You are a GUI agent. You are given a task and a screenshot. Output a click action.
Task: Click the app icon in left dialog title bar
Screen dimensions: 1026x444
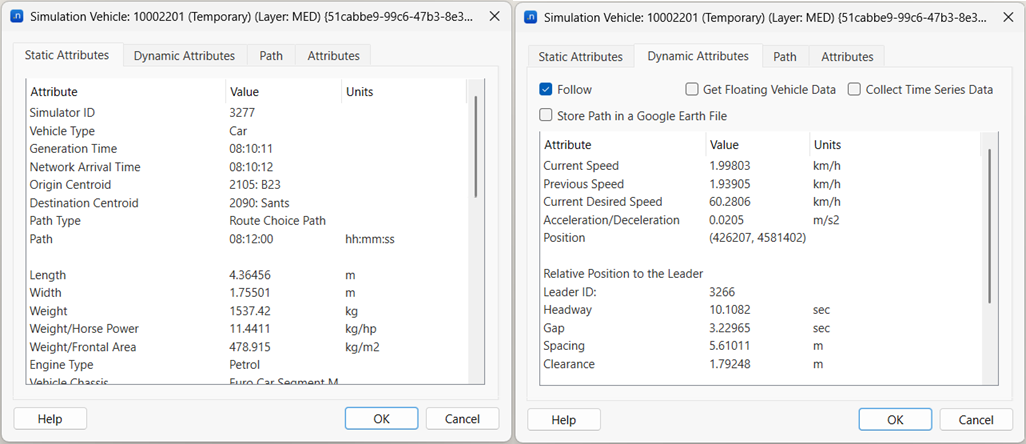(17, 17)
